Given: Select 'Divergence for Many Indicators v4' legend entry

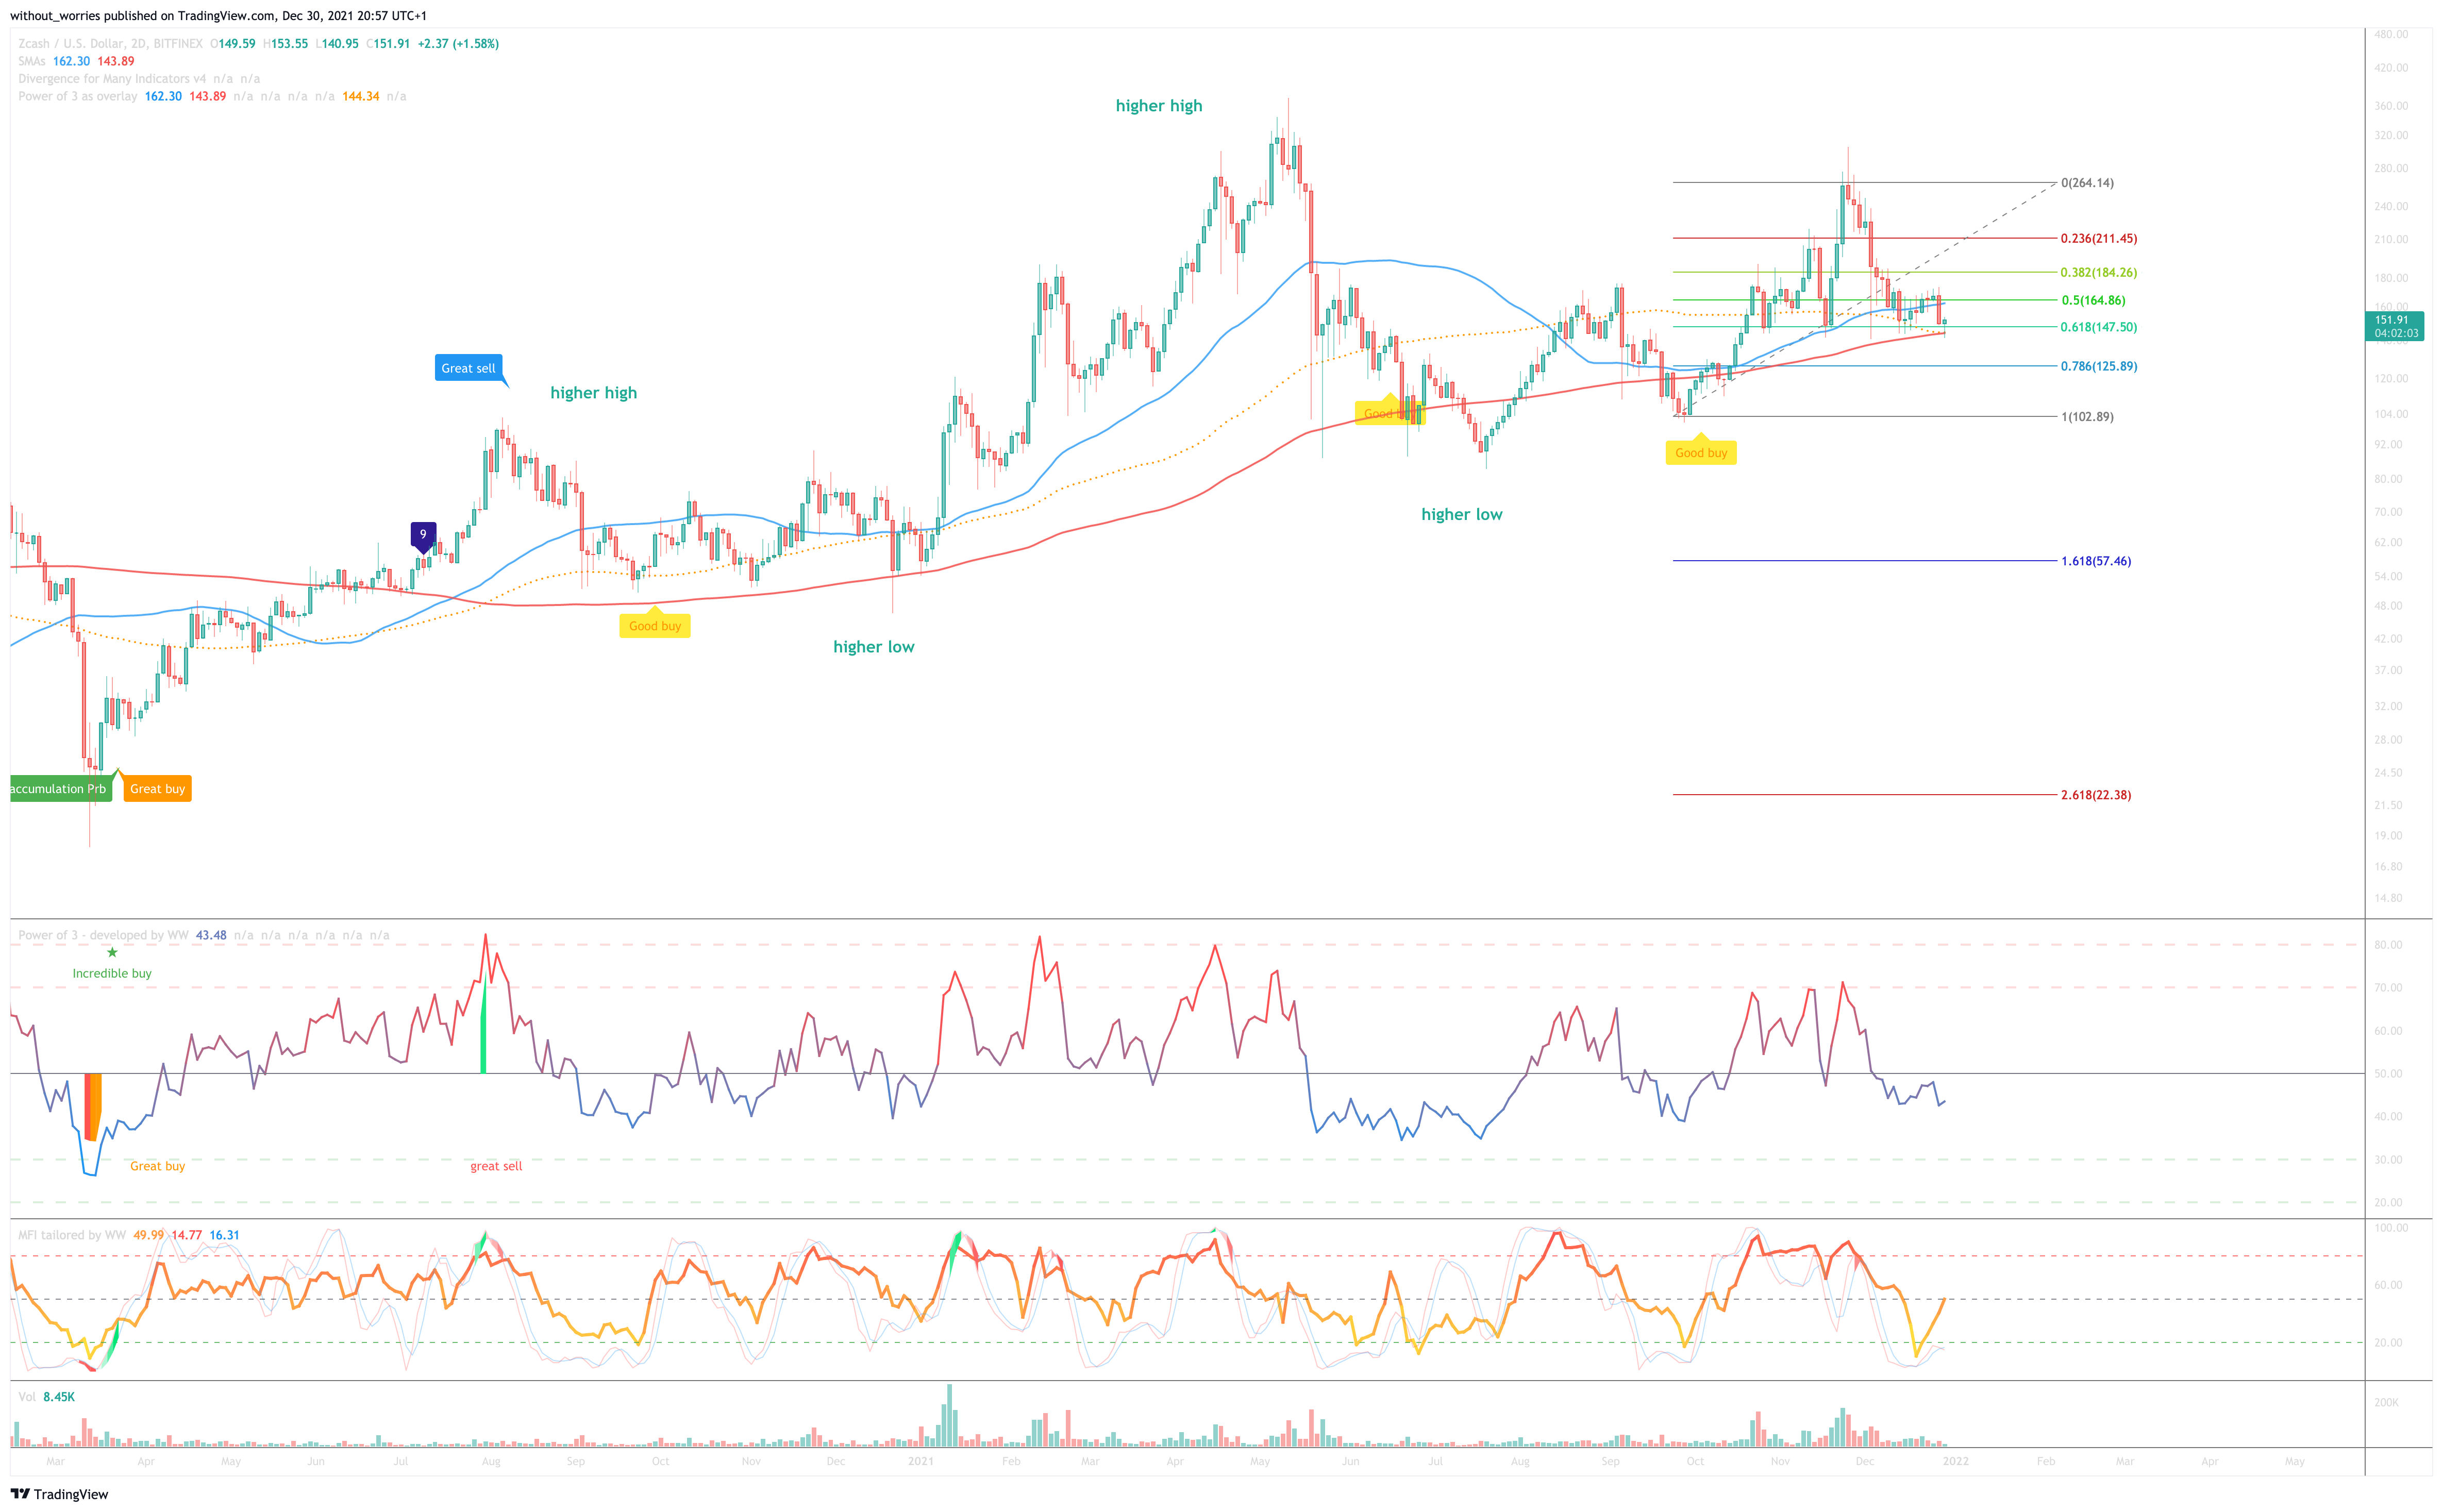Looking at the screenshot, I should click(x=112, y=79).
